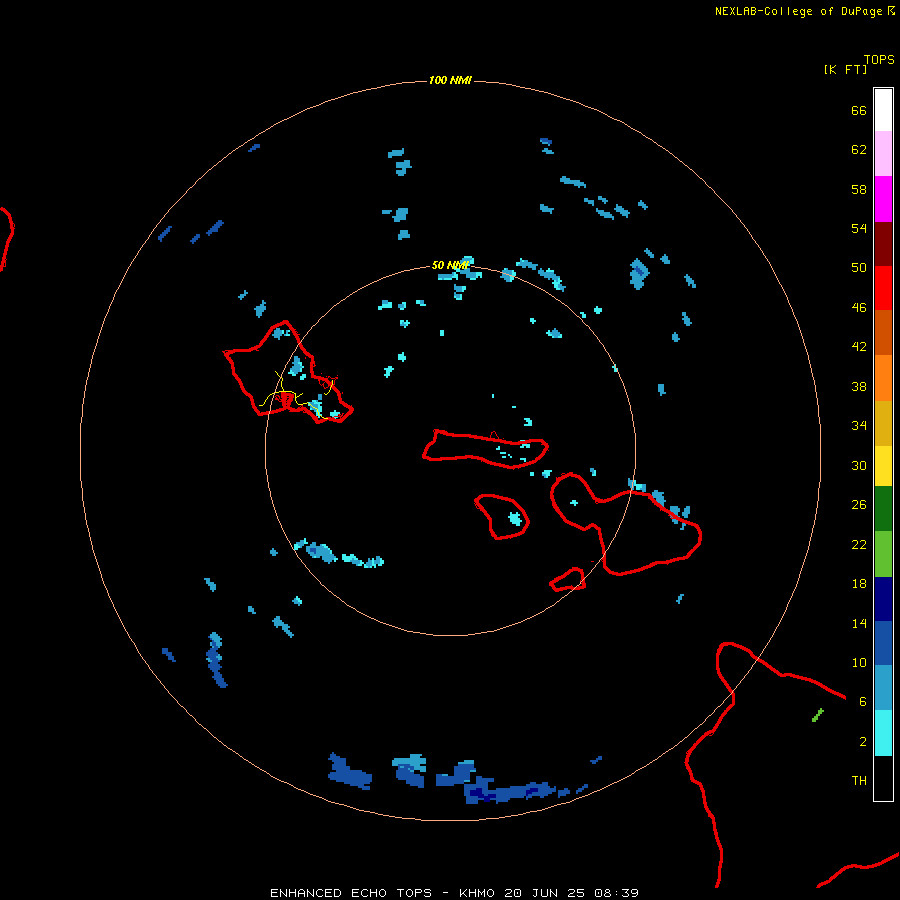Click the gold 34 kft legend swatch
900x900 pixels.
(x=883, y=424)
